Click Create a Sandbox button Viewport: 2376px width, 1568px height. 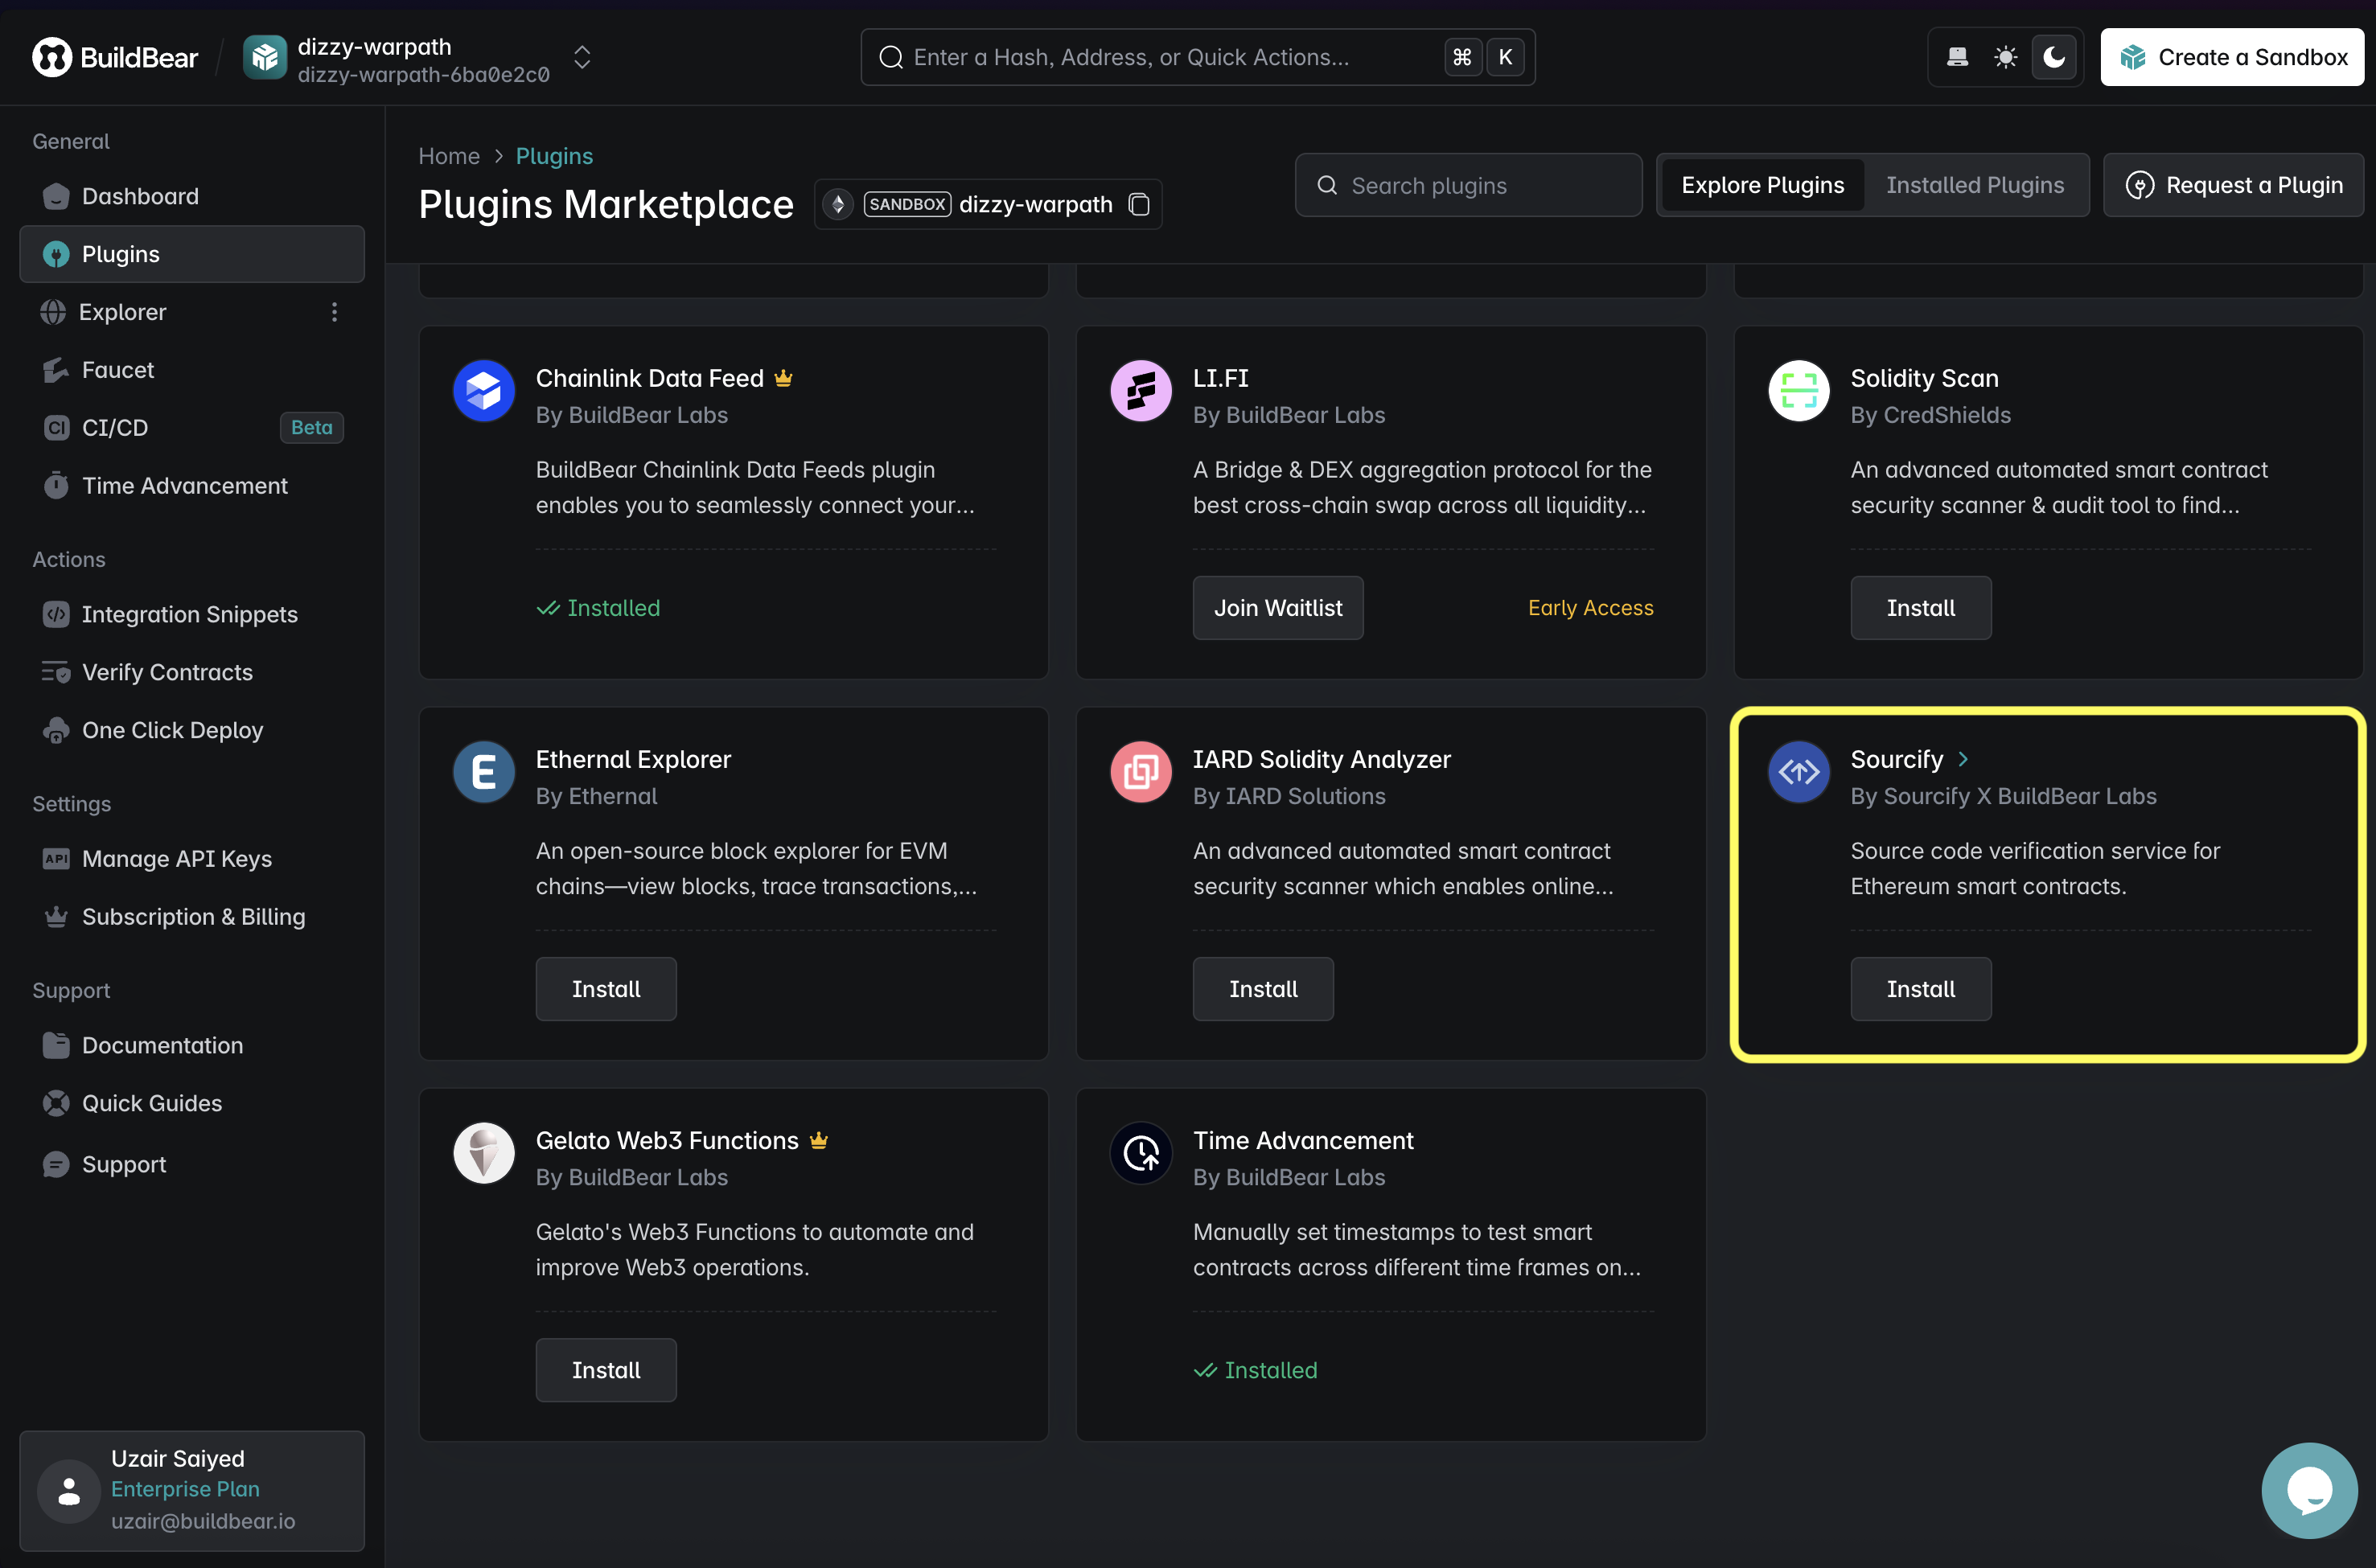(x=2232, y=58)
